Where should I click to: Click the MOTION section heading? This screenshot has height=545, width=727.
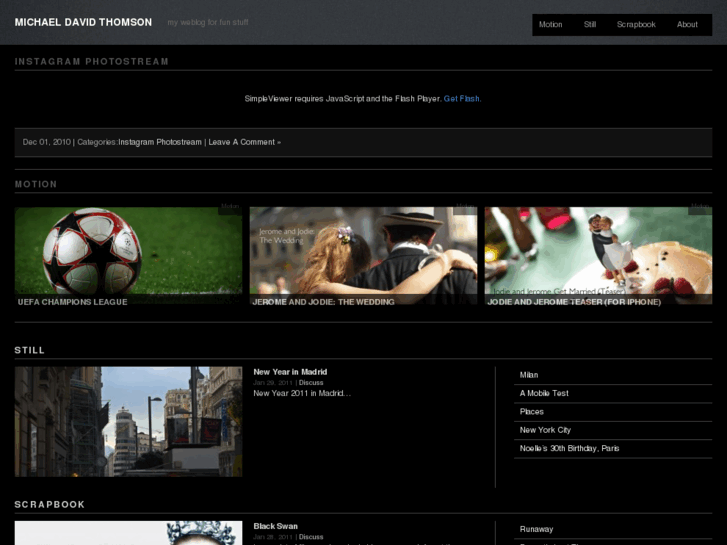point(36,184)
